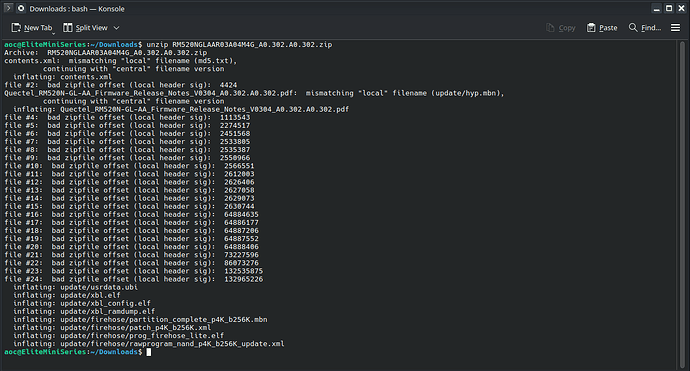
Task: Click the 'file #24' error line
Action: [134, 279]
